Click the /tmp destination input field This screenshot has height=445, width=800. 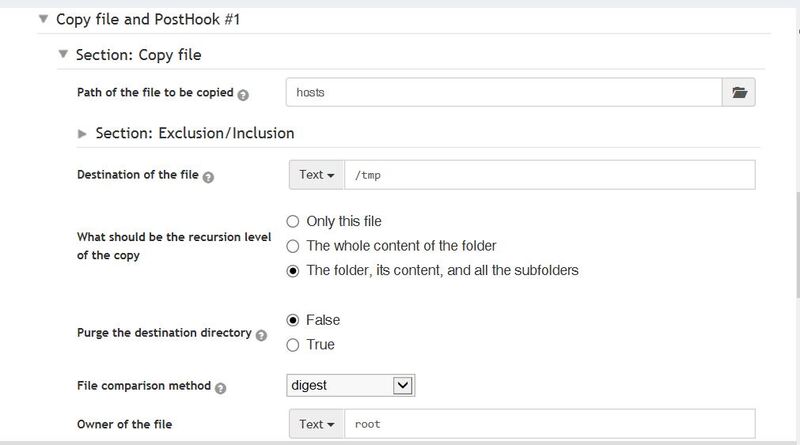coord(550,175)
